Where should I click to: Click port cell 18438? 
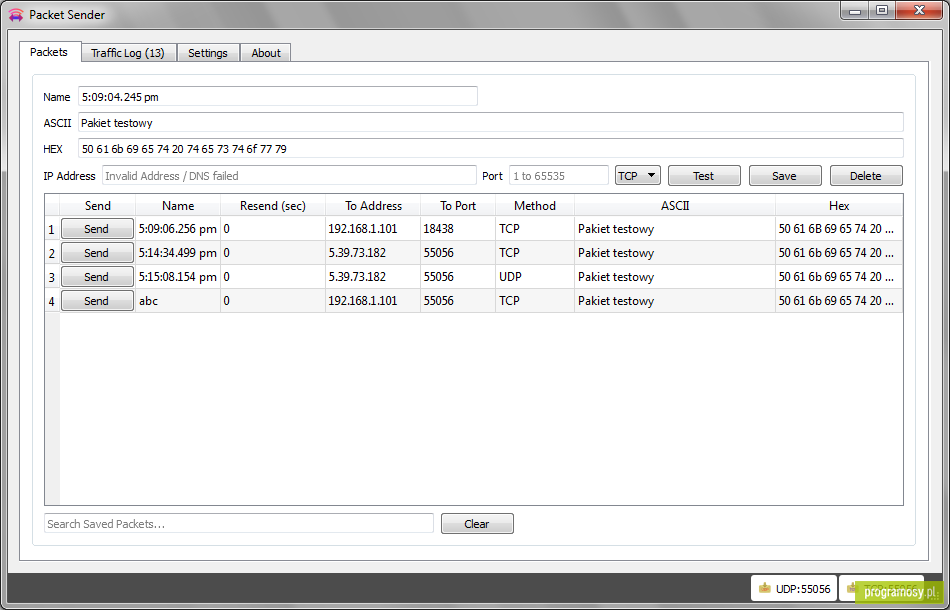point(458,229)
